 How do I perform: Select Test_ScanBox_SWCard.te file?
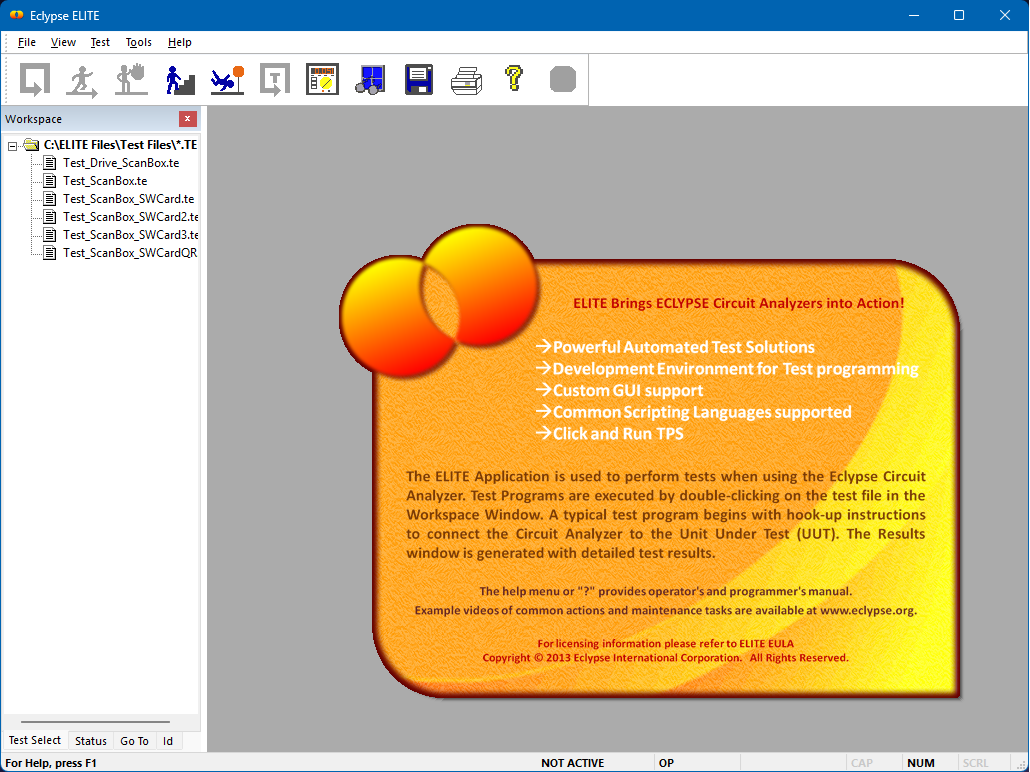(x=129, y=198)
